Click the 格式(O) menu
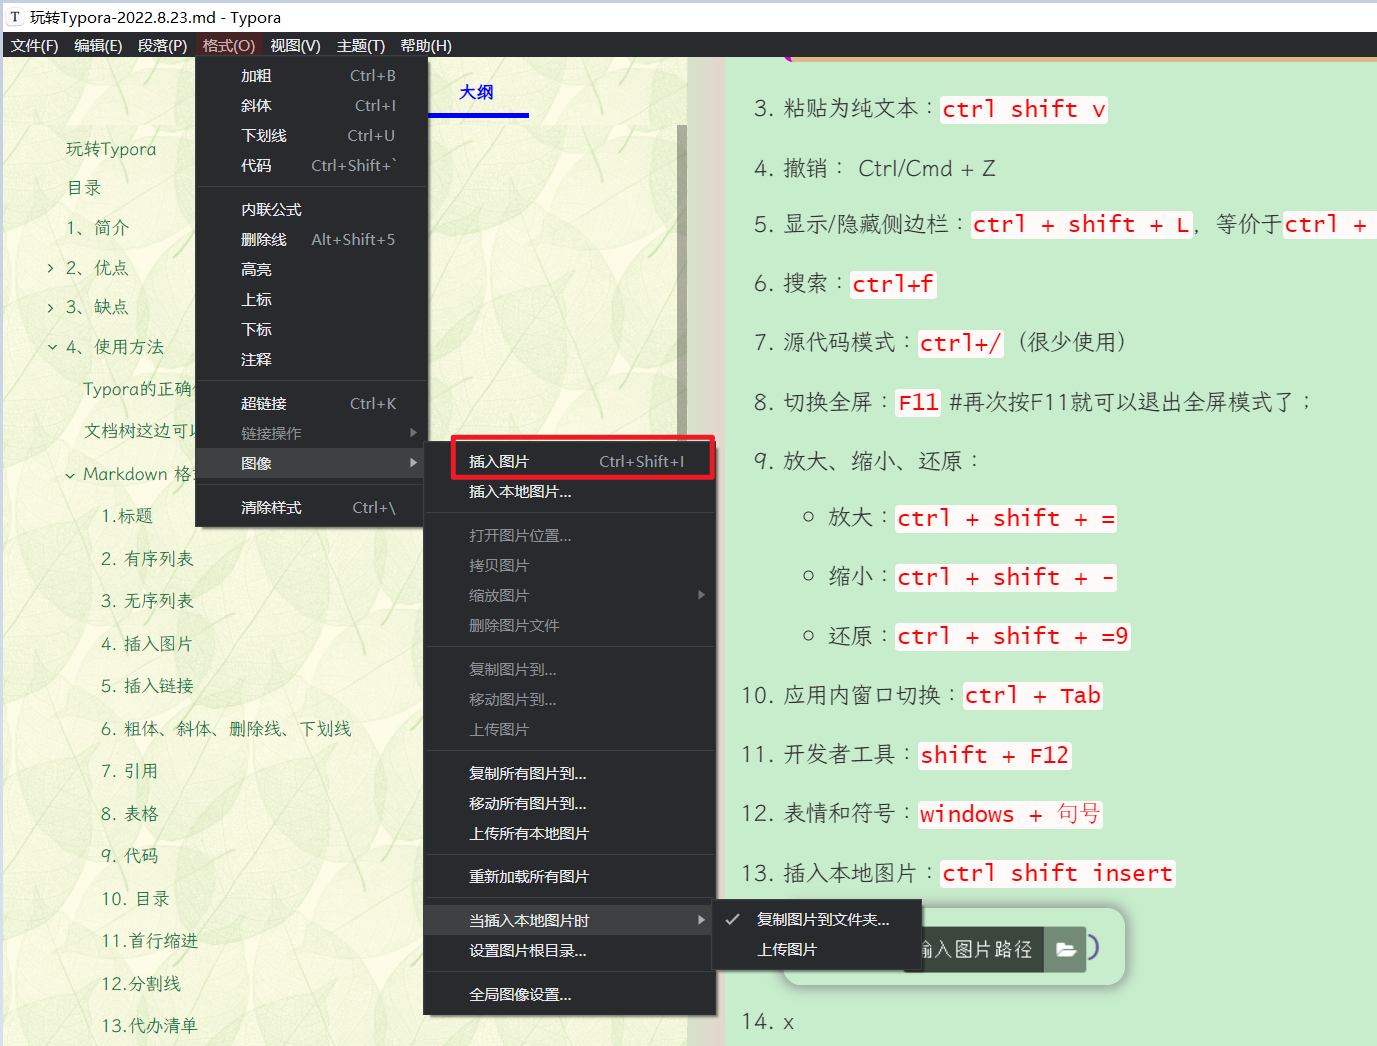The width and height of the screenshot is (1377, 1046). point(228,45)
